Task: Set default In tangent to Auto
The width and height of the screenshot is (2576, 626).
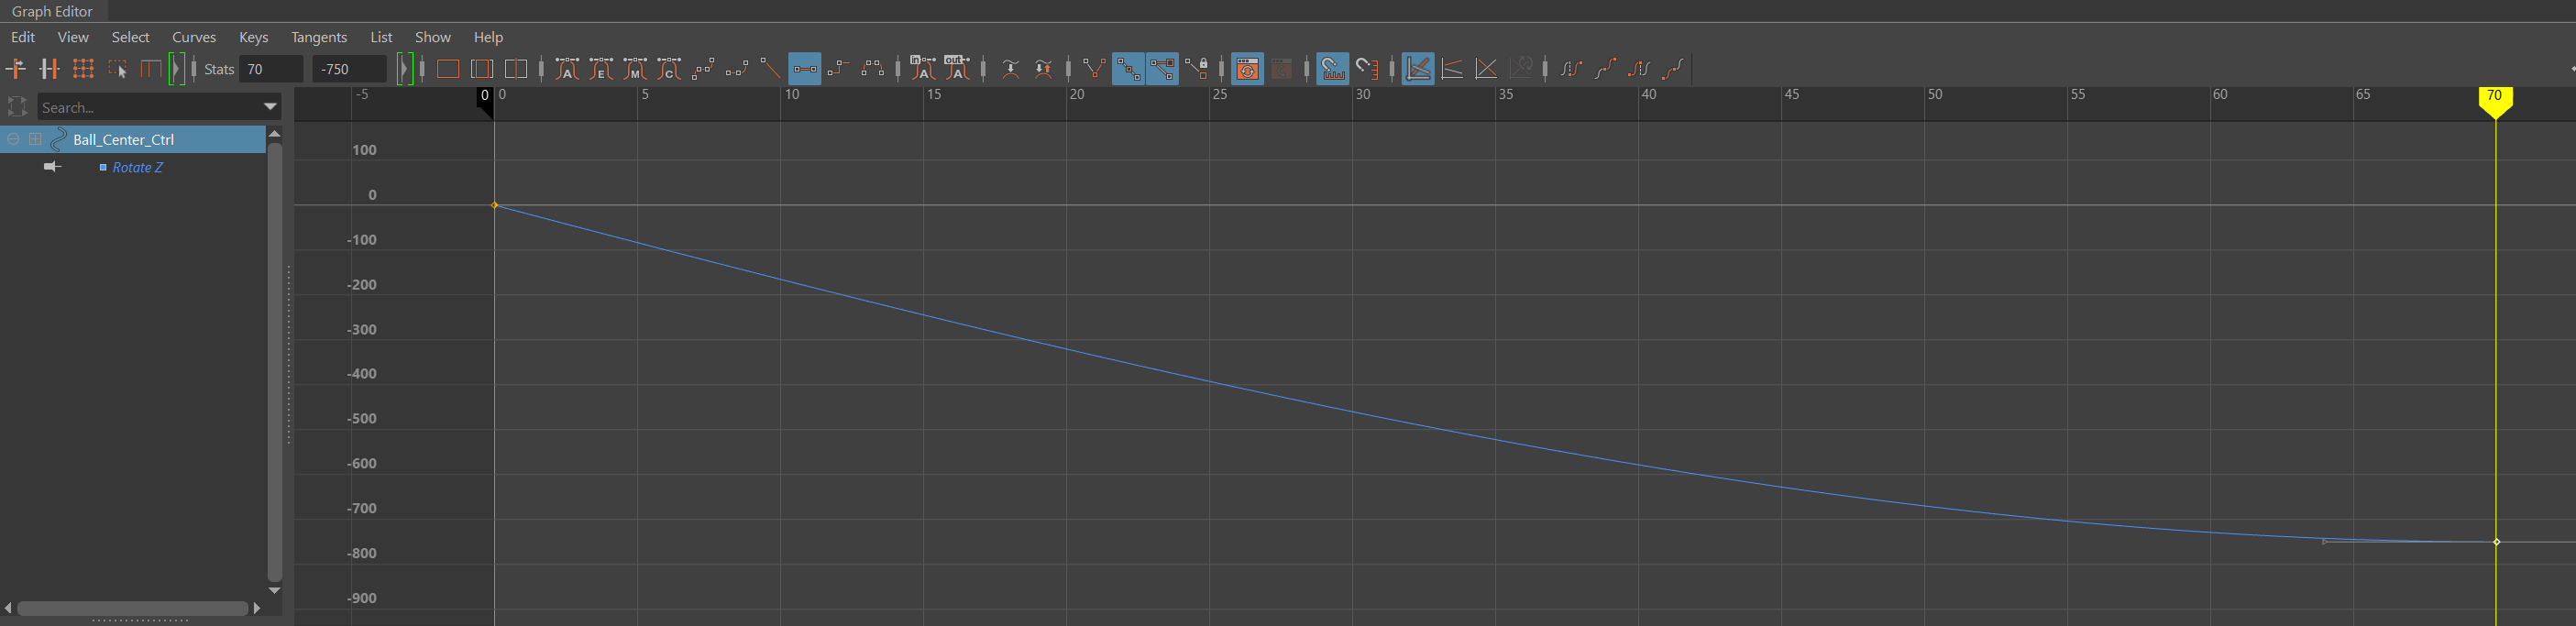Action: point(923,69)
